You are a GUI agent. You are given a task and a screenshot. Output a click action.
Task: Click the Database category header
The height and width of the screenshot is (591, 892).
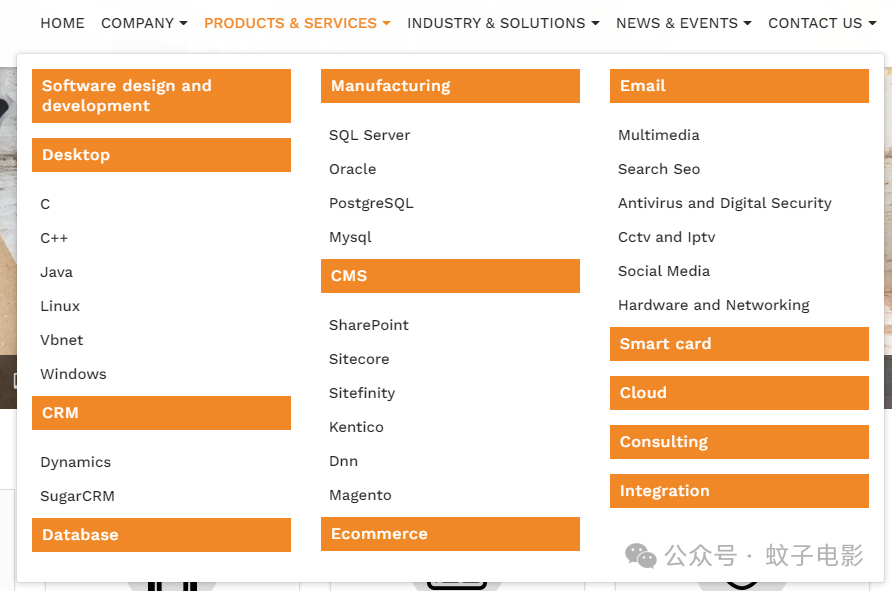162,535
